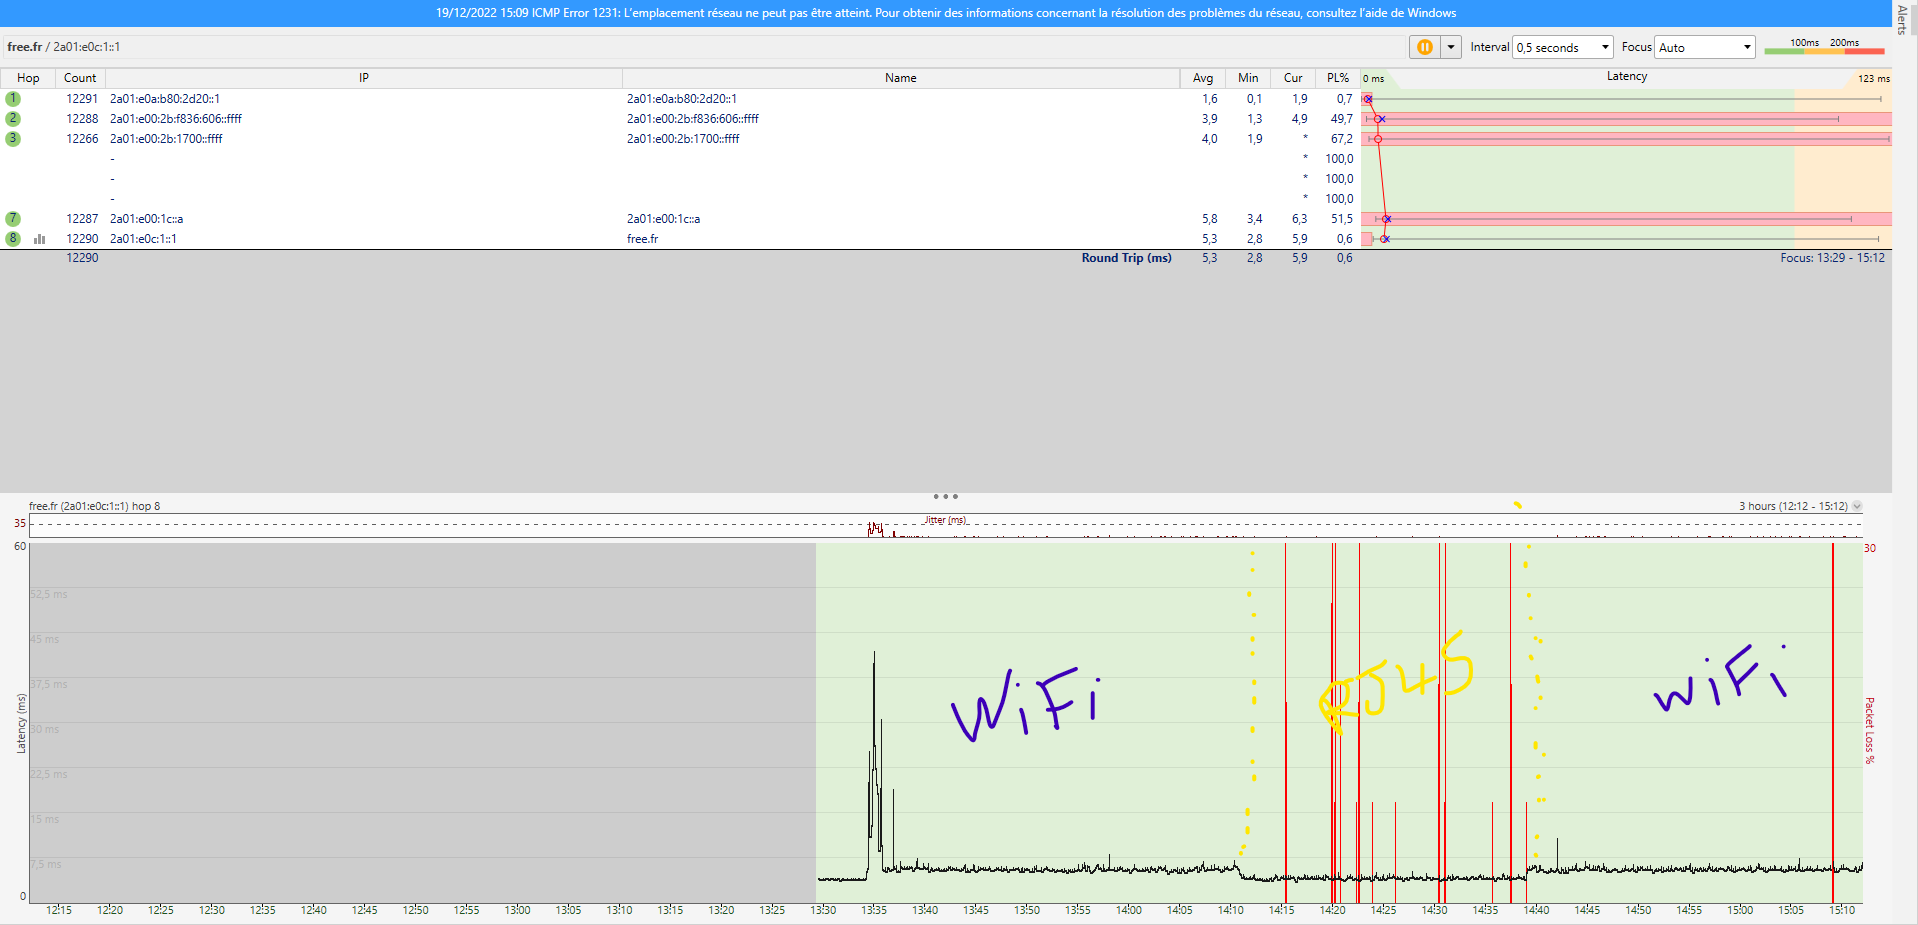Open the dropdown arrow beside the pause button

[1450, 47]
